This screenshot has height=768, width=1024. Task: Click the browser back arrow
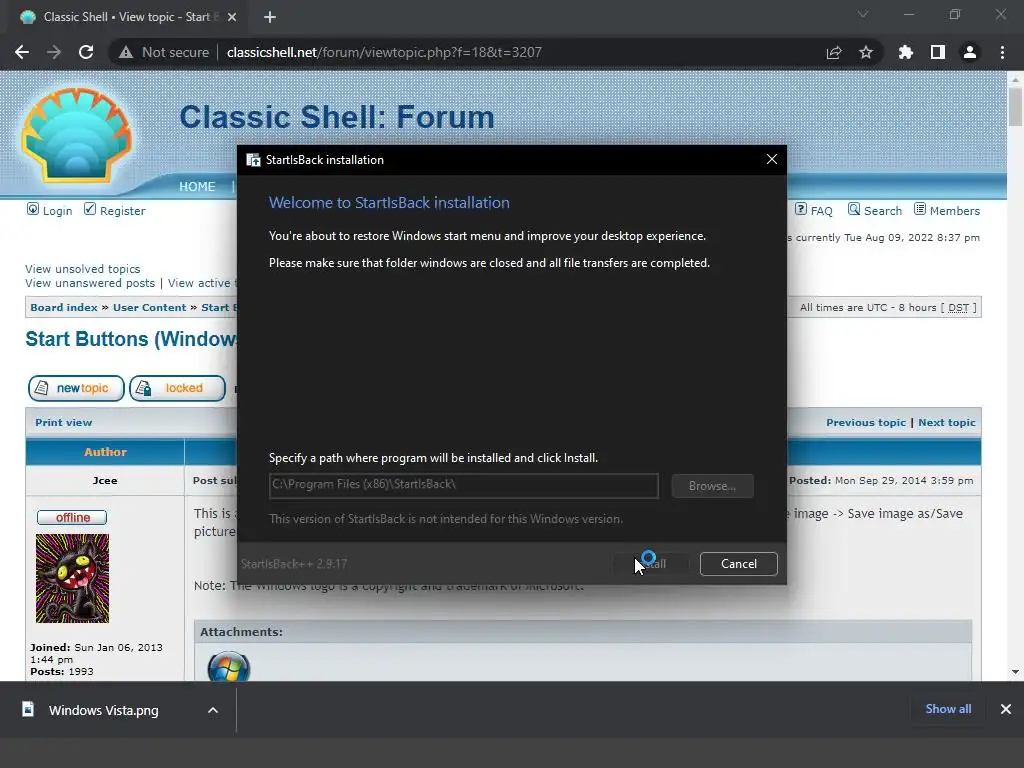click(x=22, y=52)
